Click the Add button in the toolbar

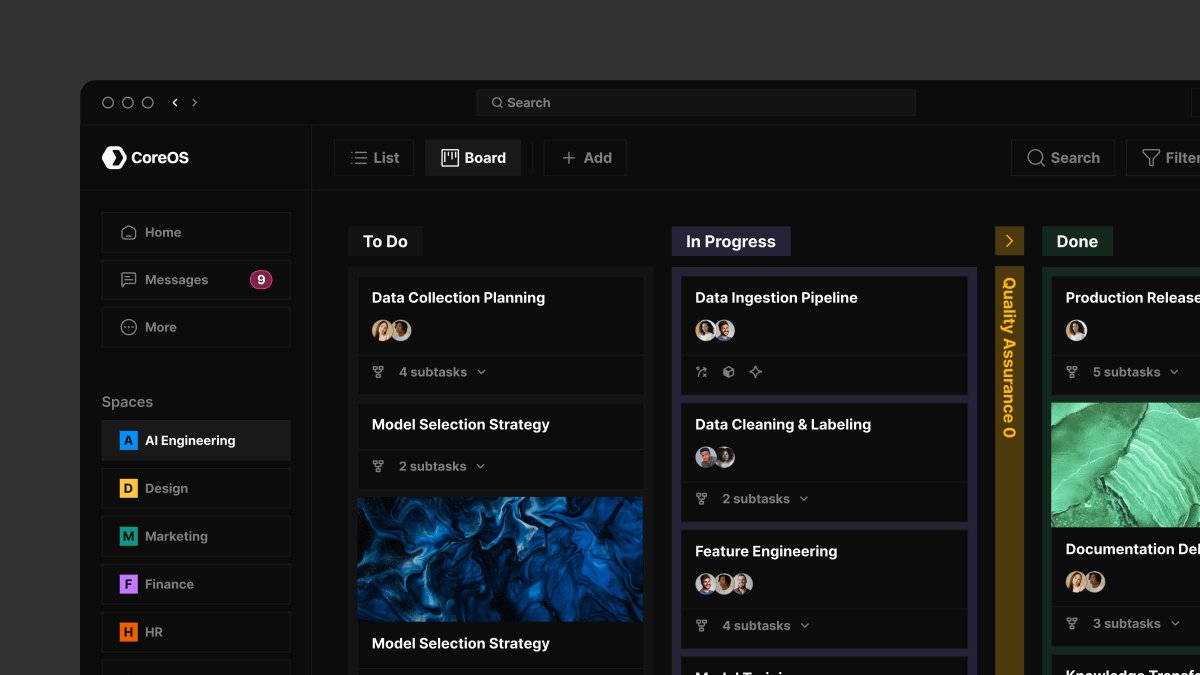tap(585, 157)
